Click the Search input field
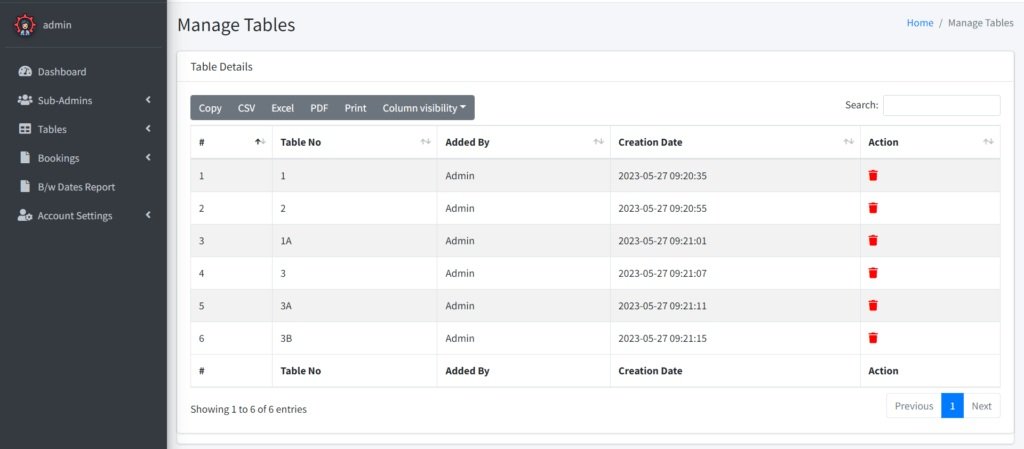This screenshot has height=449, width=1024. [940, 105]
